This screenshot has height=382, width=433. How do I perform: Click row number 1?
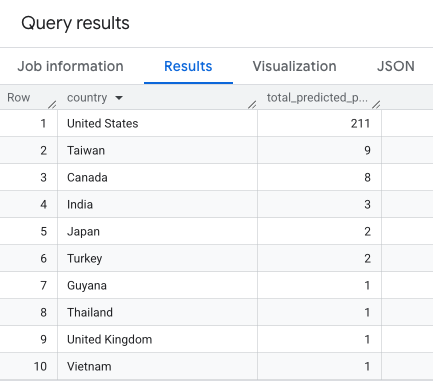(x=43, y=123)
